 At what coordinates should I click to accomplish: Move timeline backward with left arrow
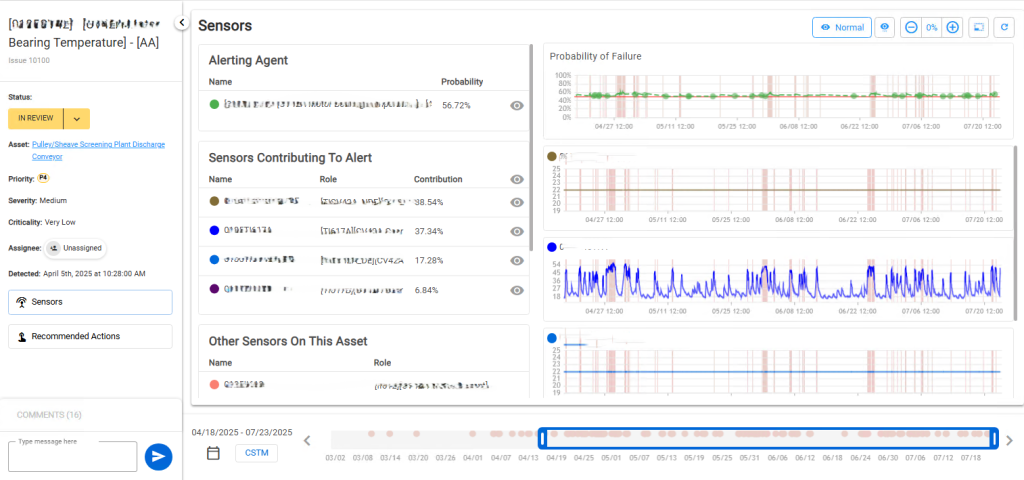(307, 440)
